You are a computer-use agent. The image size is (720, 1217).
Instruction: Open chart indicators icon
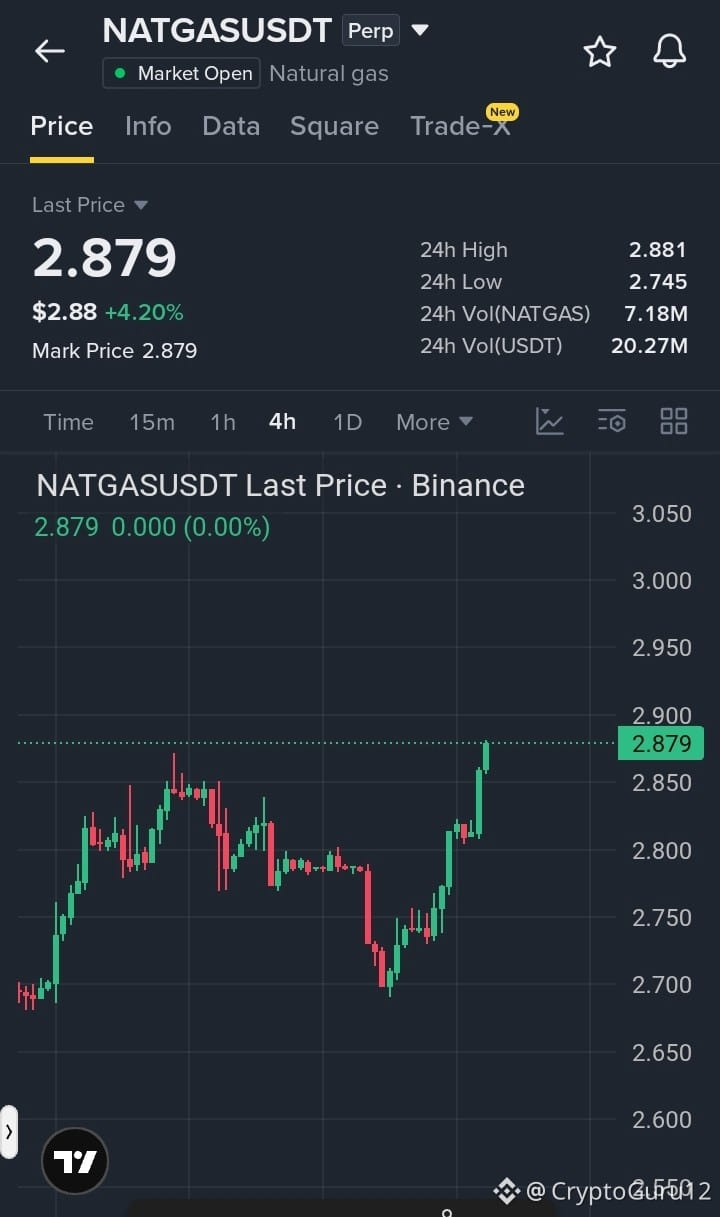point(550,421)
